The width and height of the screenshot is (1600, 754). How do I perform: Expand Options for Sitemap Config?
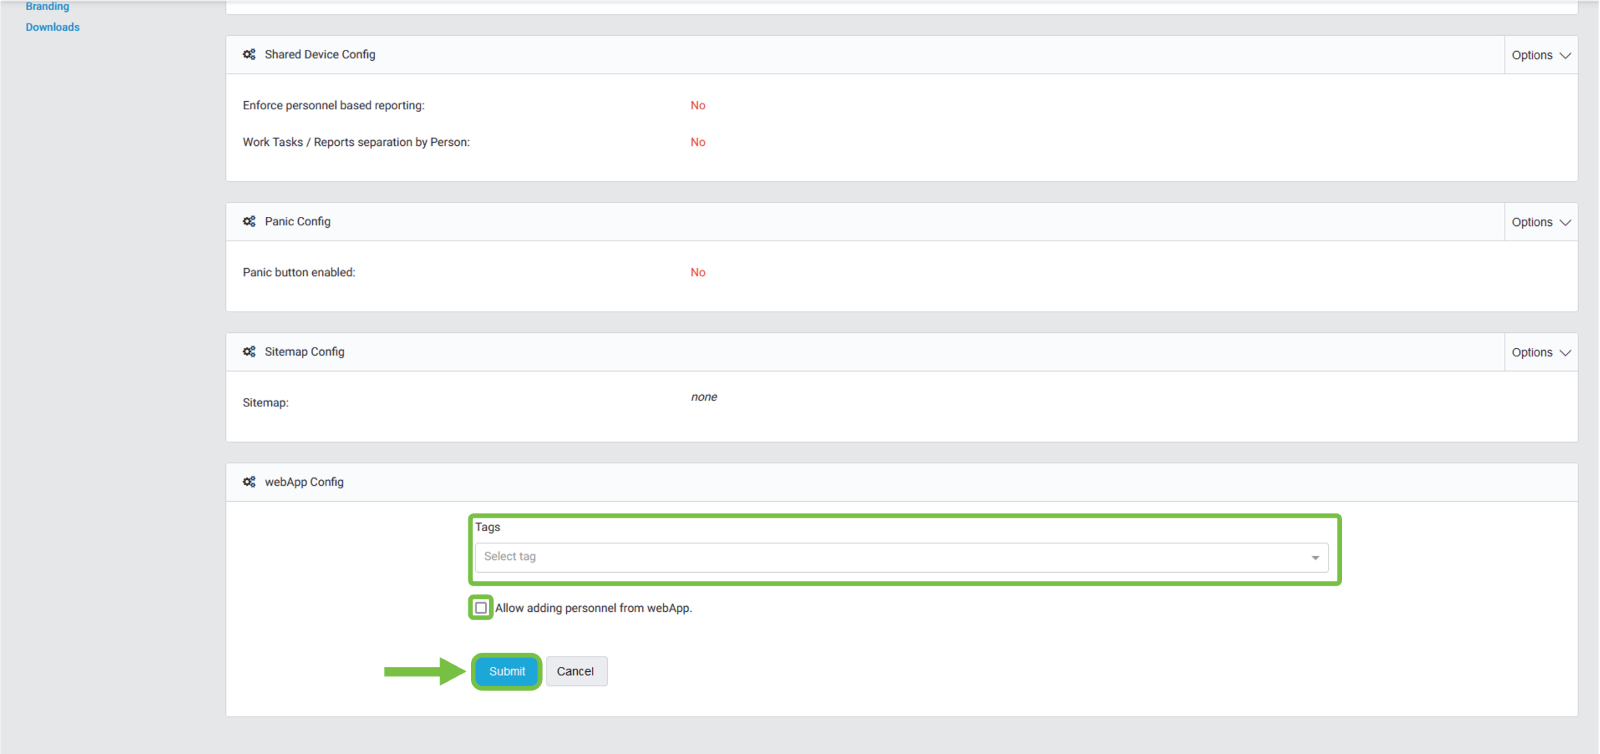[x=1540, y=352]
